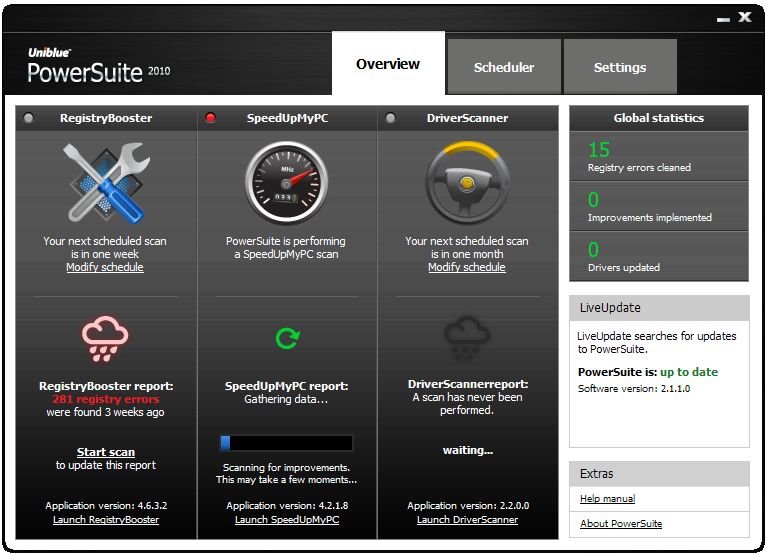
Task: Click the SpeedUpMyPC column header
Action: (287, 118)
